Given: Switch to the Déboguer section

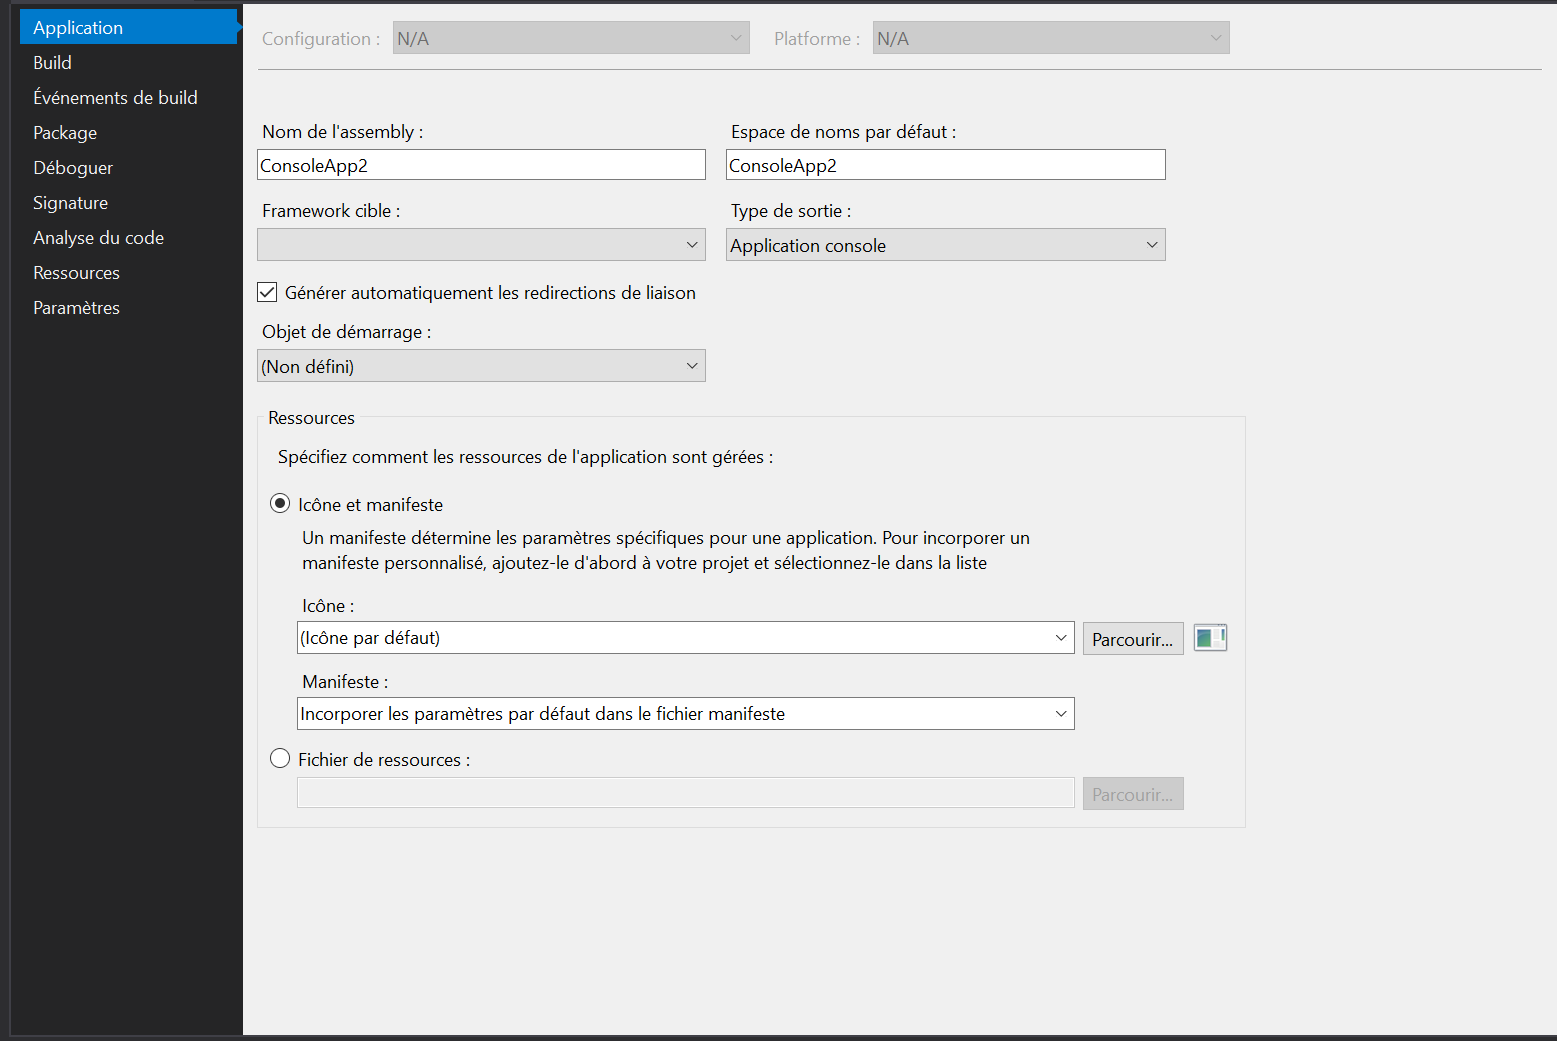Looking at the screenshot, I should 73,167.
